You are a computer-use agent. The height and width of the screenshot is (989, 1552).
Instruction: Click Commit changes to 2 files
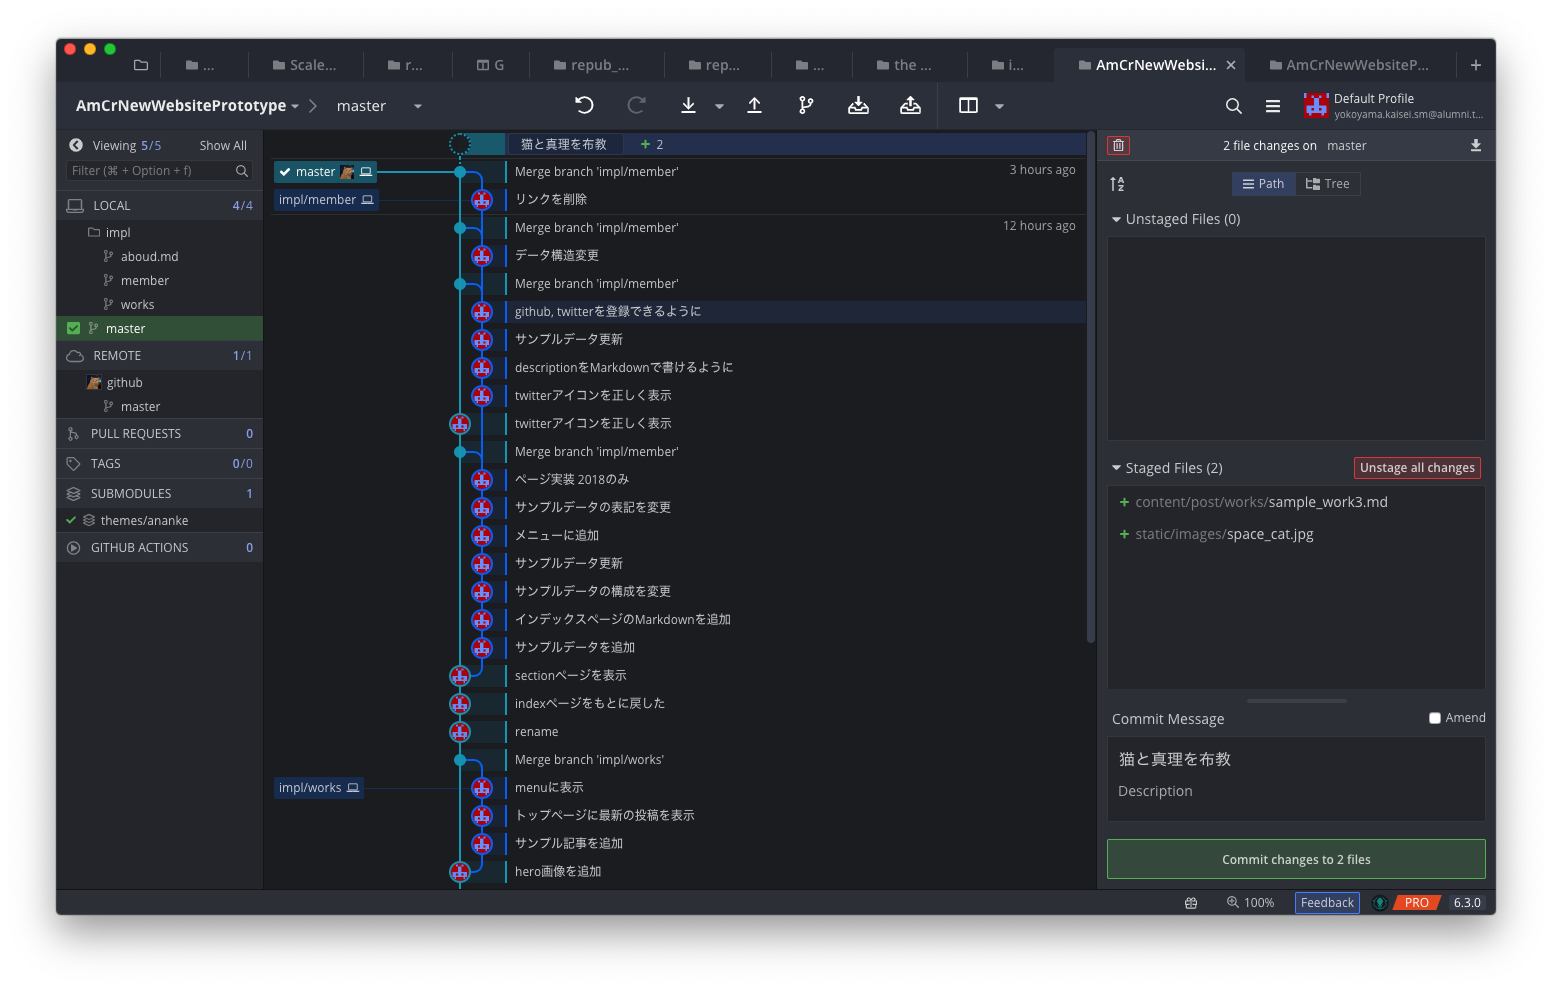pyautogui.click(x=1296, y=859)
